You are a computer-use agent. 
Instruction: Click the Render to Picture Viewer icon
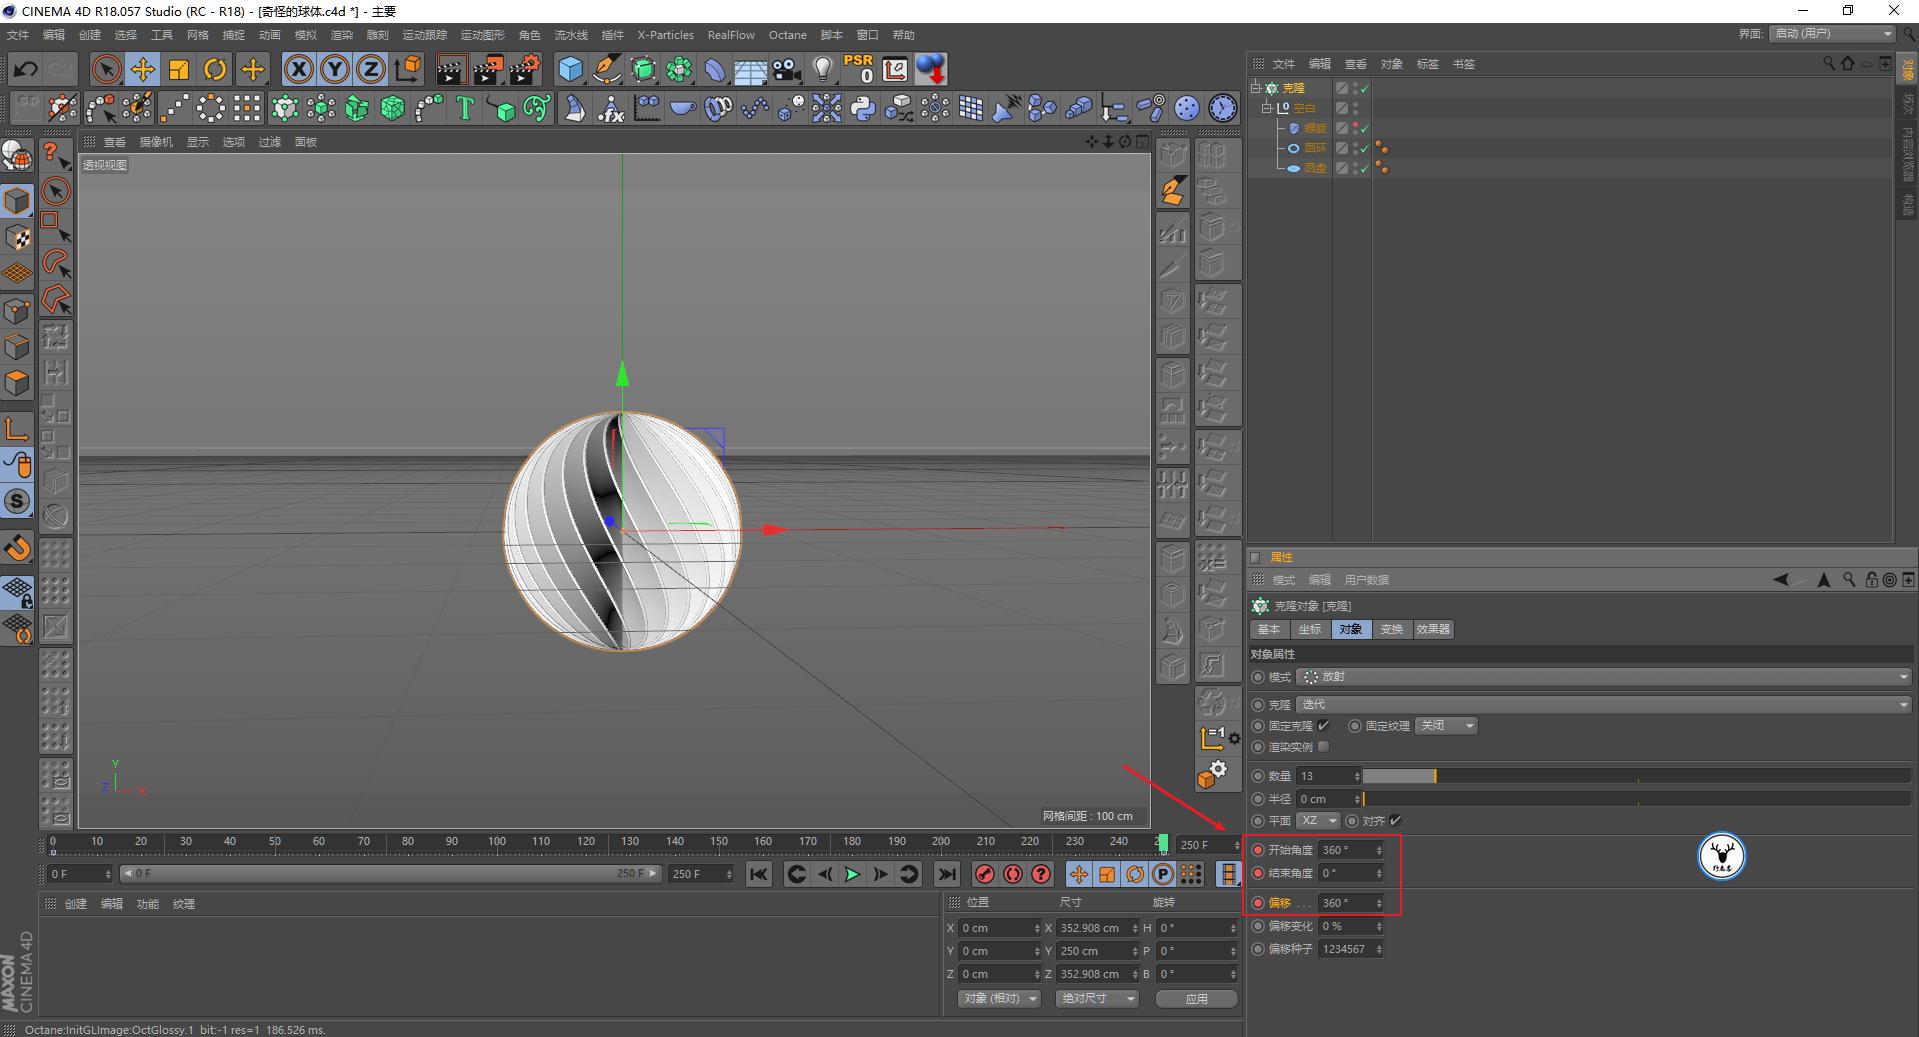pos(488,68)
